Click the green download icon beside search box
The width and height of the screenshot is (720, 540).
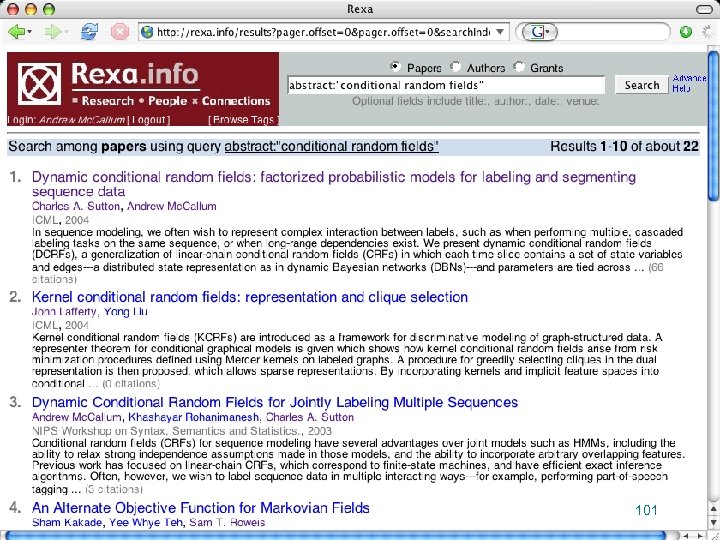(x=686, y=32)
